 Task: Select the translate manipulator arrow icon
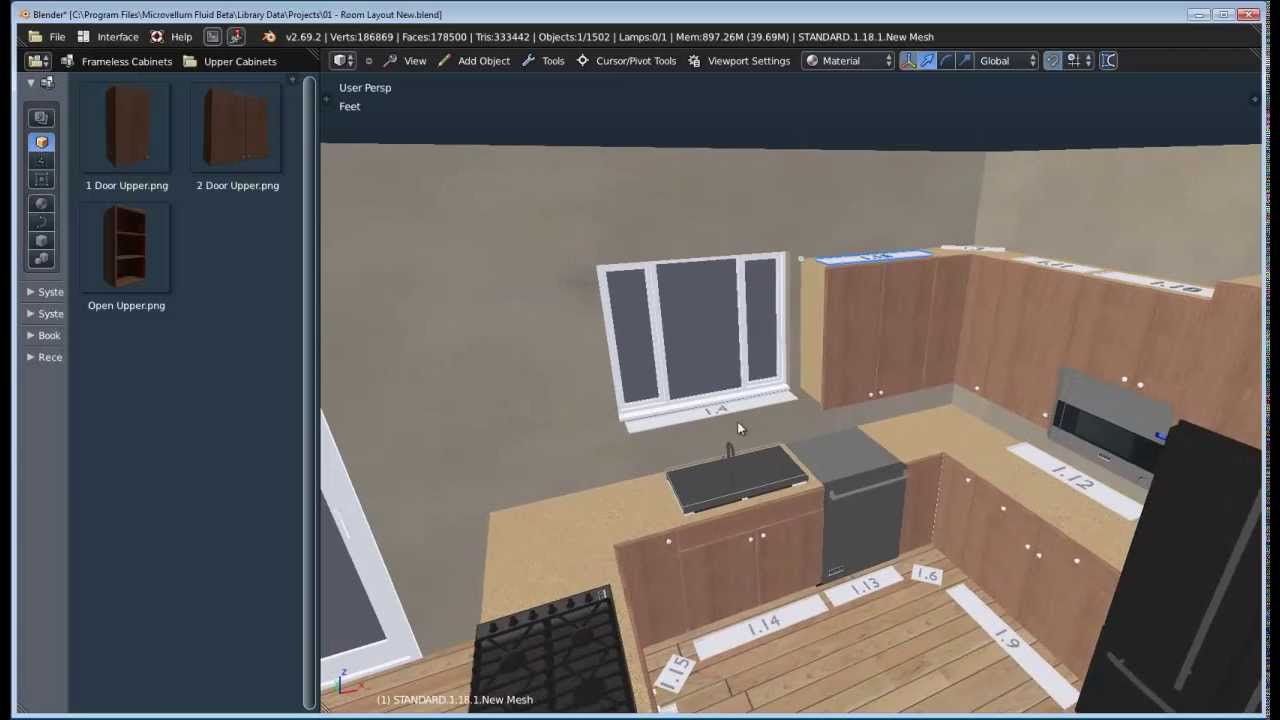pos(927,61)
